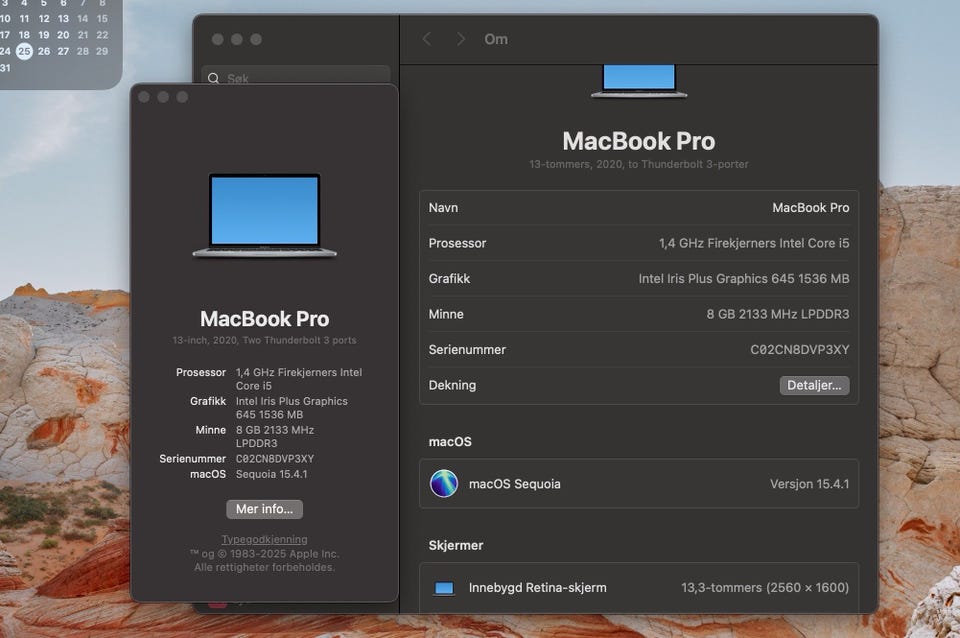Click the MacBook Pro heading in About window
The height and width of the screenshot is (638, 960).
pos(264,318)
